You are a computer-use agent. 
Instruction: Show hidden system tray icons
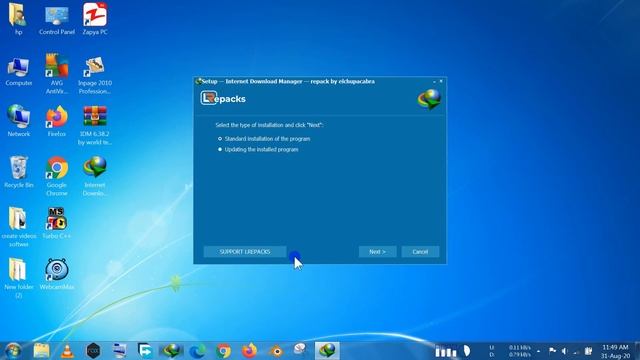pos(538,351)
